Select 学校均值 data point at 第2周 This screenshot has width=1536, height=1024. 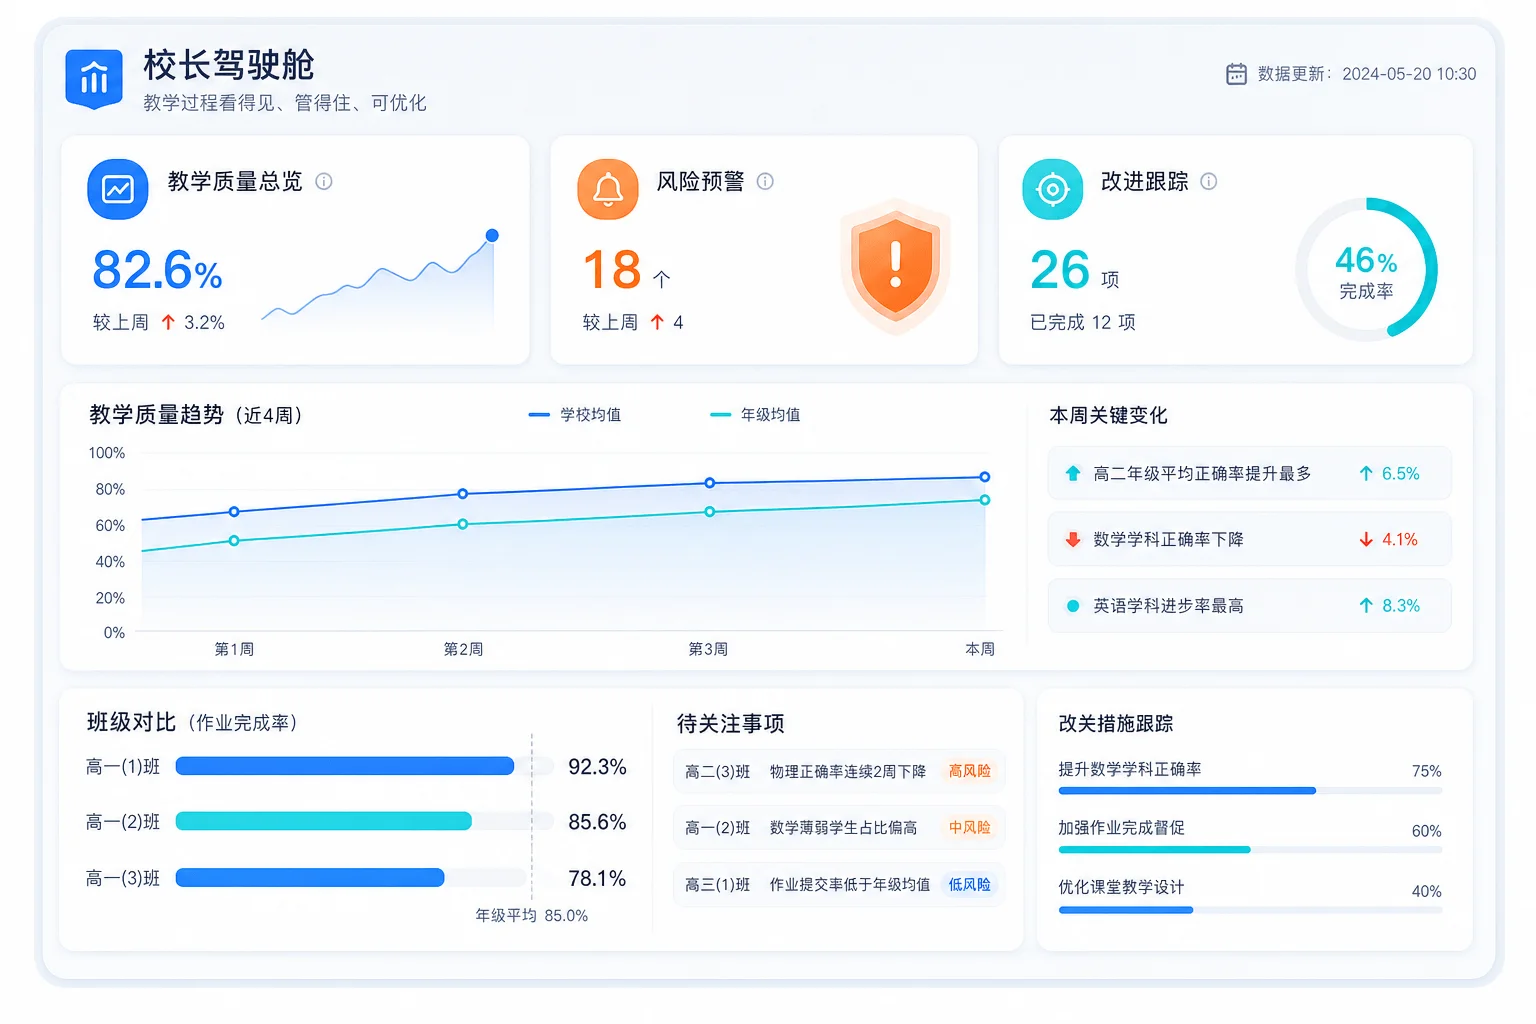coord(463,494)
